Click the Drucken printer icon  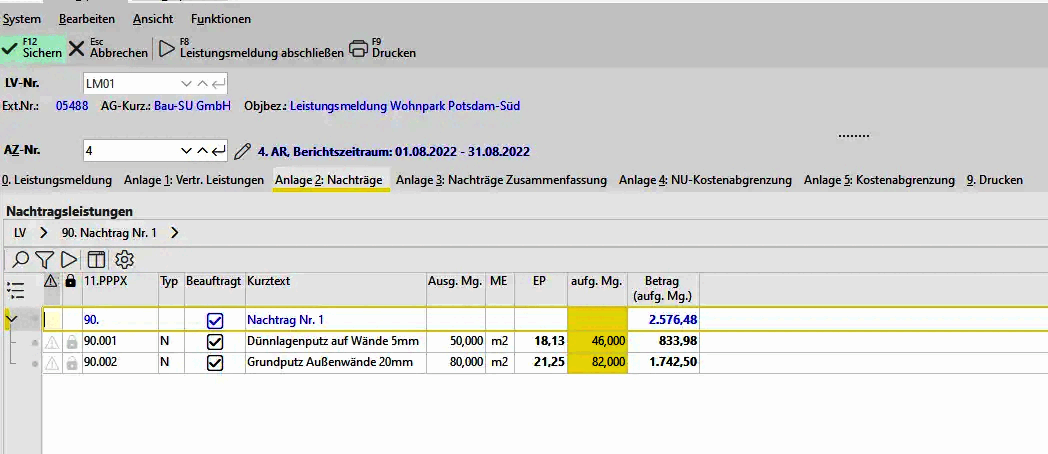coord(359,48)
